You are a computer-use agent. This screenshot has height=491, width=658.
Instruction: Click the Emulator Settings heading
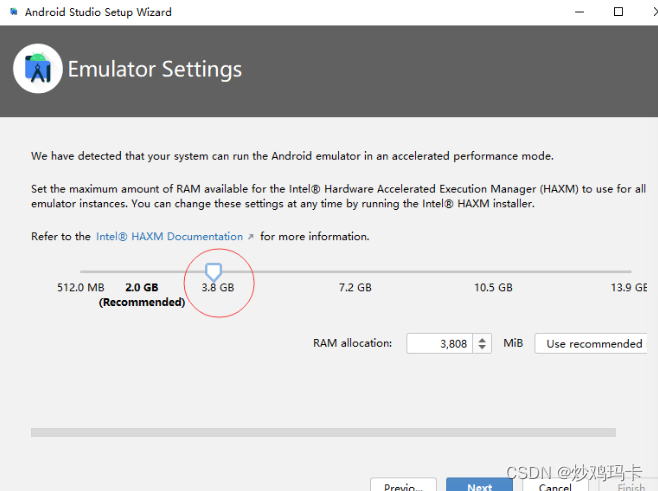click(155, 69)
